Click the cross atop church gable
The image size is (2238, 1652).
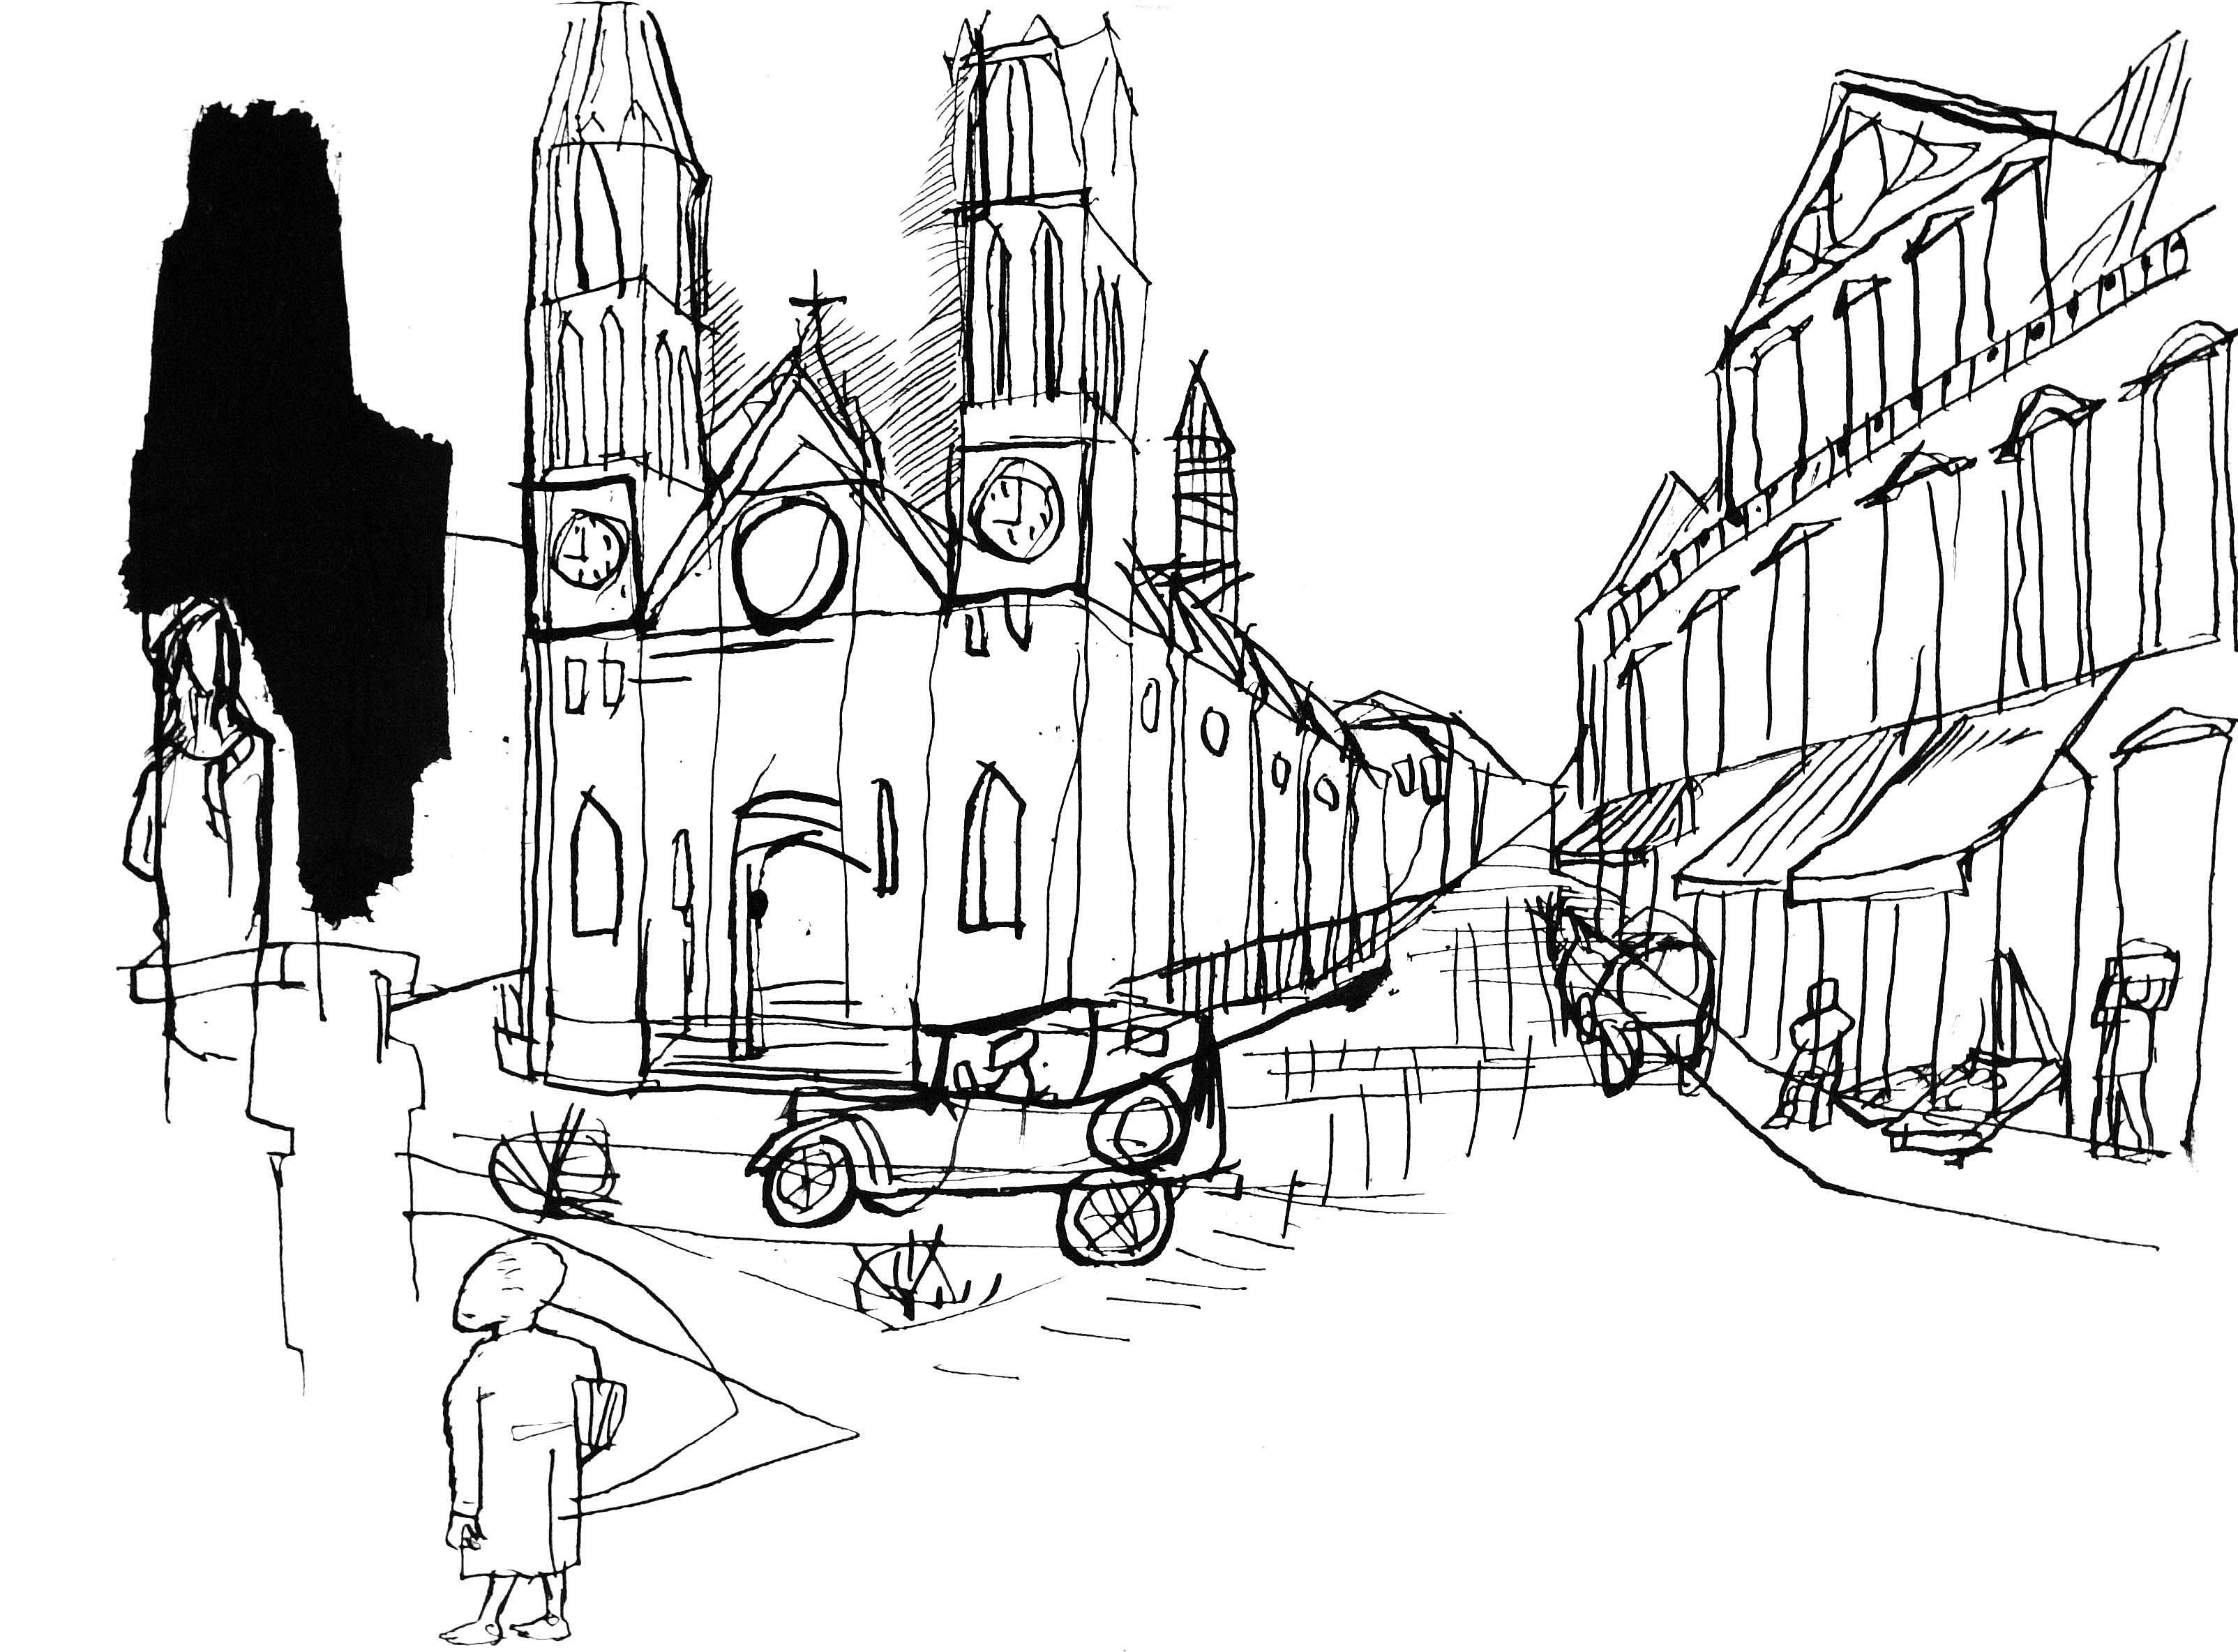(816, 302)
